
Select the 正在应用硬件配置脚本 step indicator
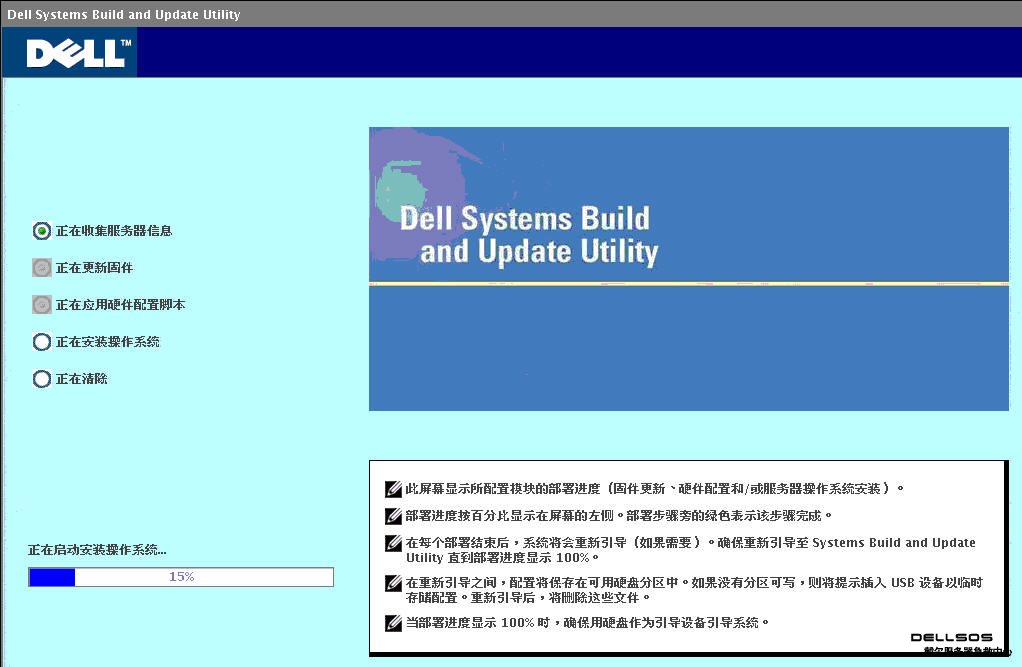[x=42, y=304]
